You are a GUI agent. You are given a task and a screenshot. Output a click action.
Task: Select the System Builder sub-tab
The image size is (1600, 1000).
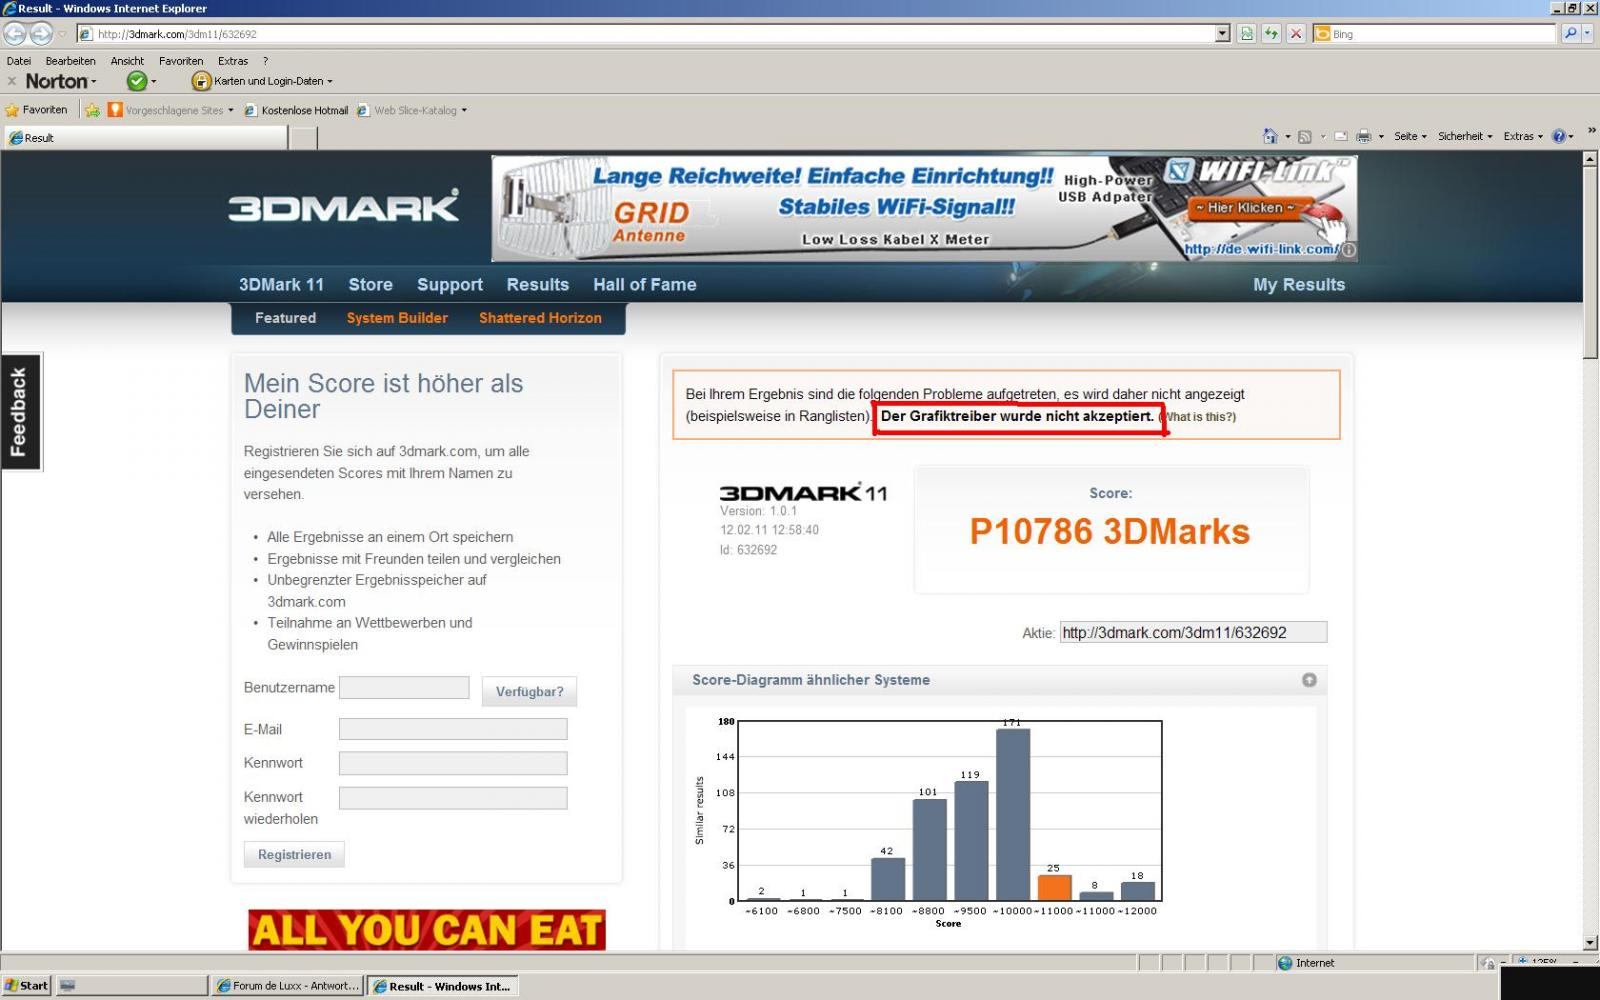point(397,318)
